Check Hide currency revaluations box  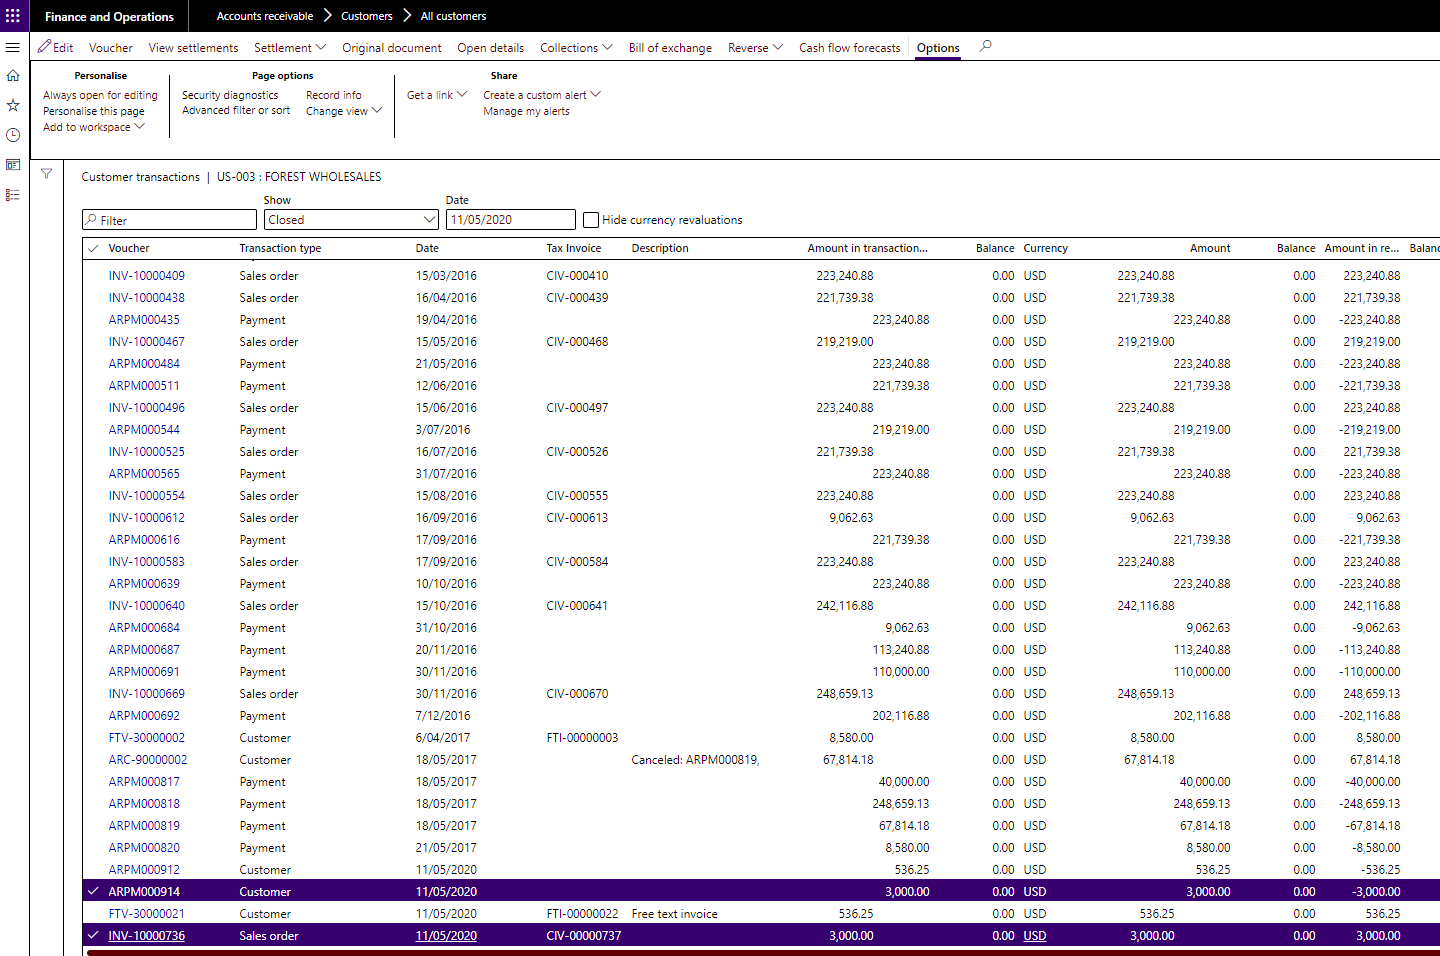tap(591, 220)
